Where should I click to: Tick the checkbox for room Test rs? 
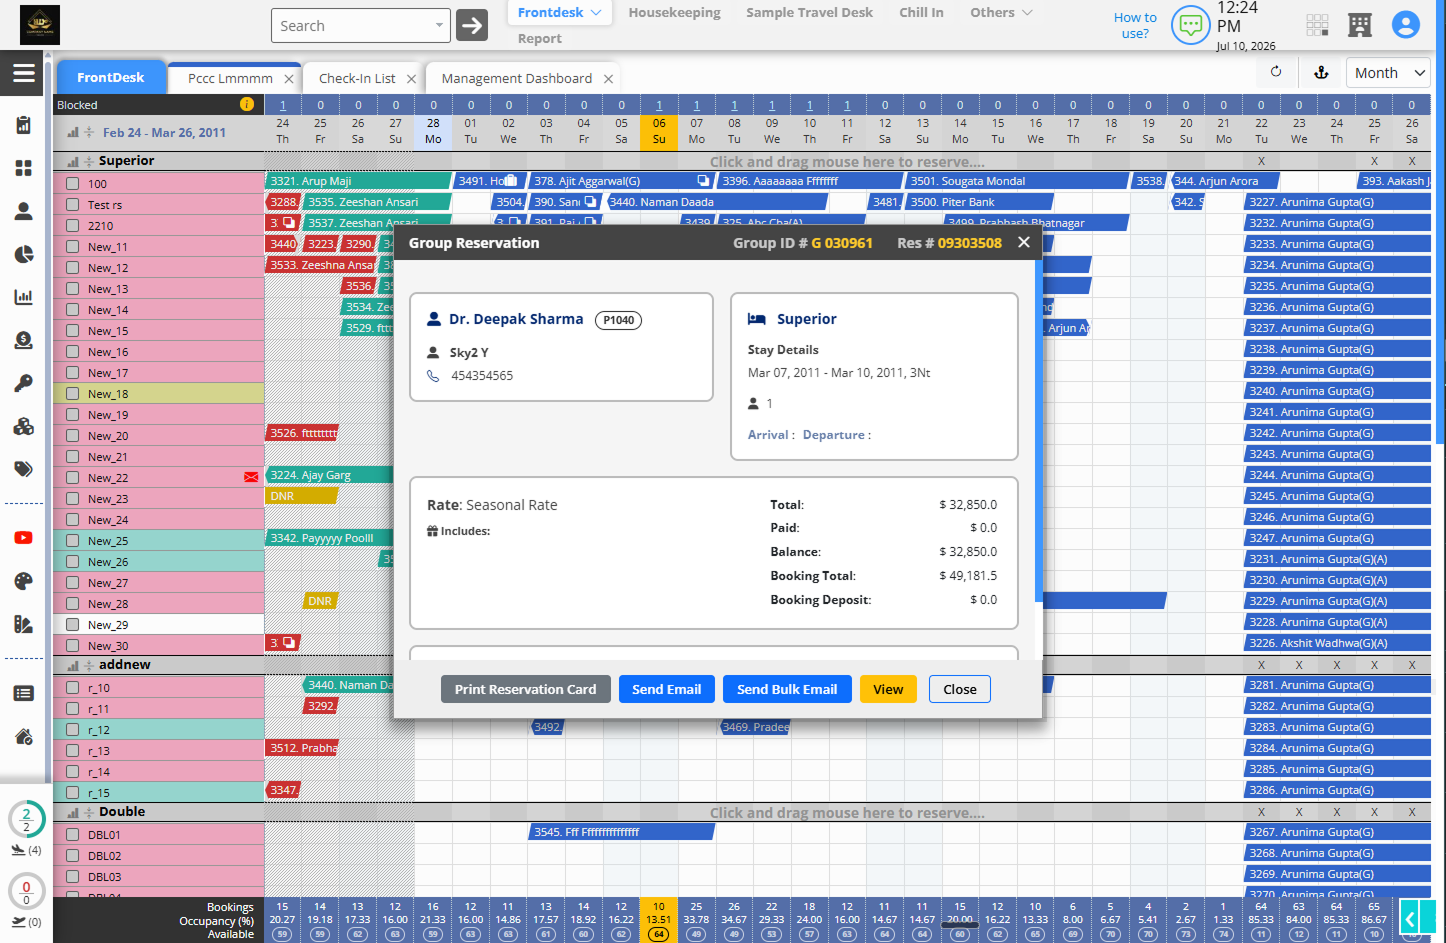pyautogui.click(x=73, y=204)
